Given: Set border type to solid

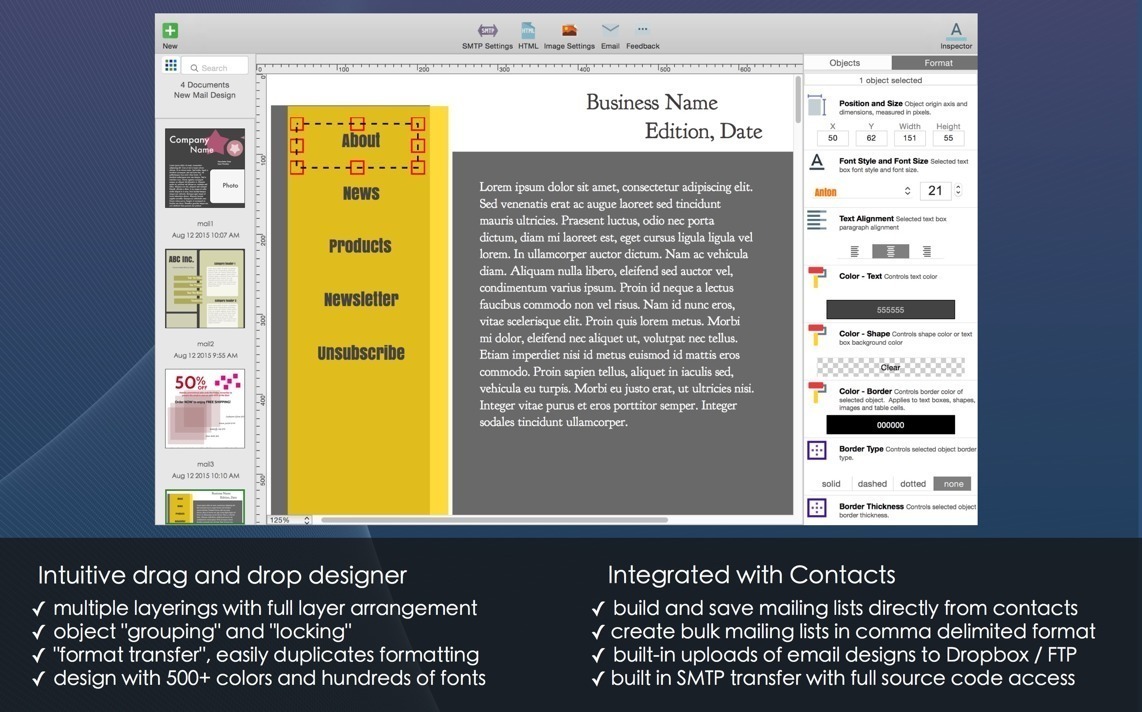Looking at the screenshot, I should [831, 484].
